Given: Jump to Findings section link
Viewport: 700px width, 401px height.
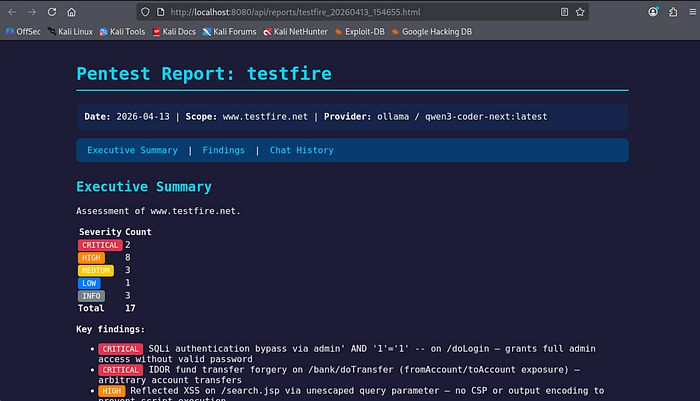Looking at the screenshot, I should click(x=224, y=150).
